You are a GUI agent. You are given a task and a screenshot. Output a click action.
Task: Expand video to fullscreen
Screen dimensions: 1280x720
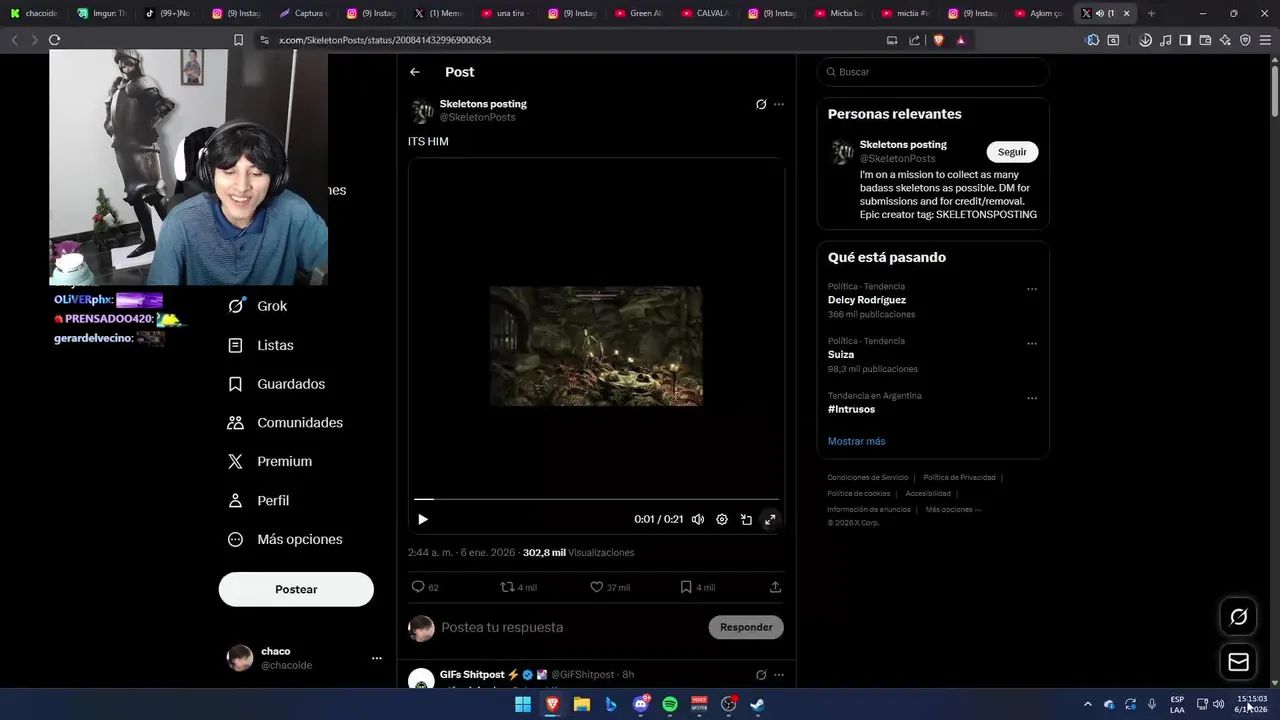[x=770, y=520]
